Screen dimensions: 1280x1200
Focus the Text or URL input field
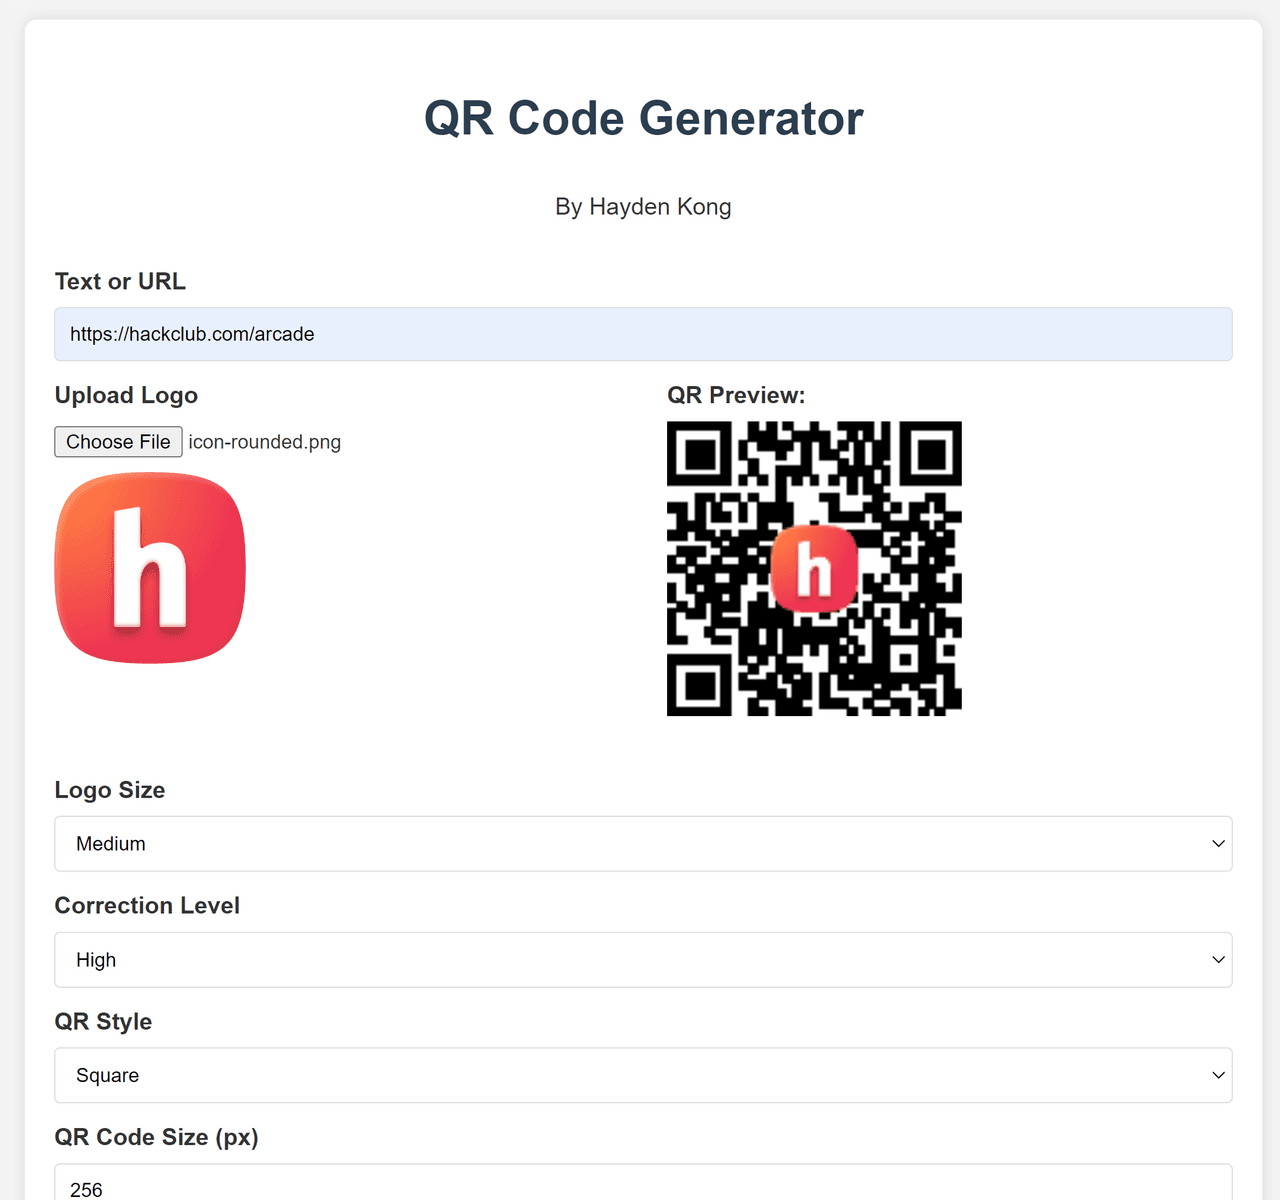[x=643, y=334]
